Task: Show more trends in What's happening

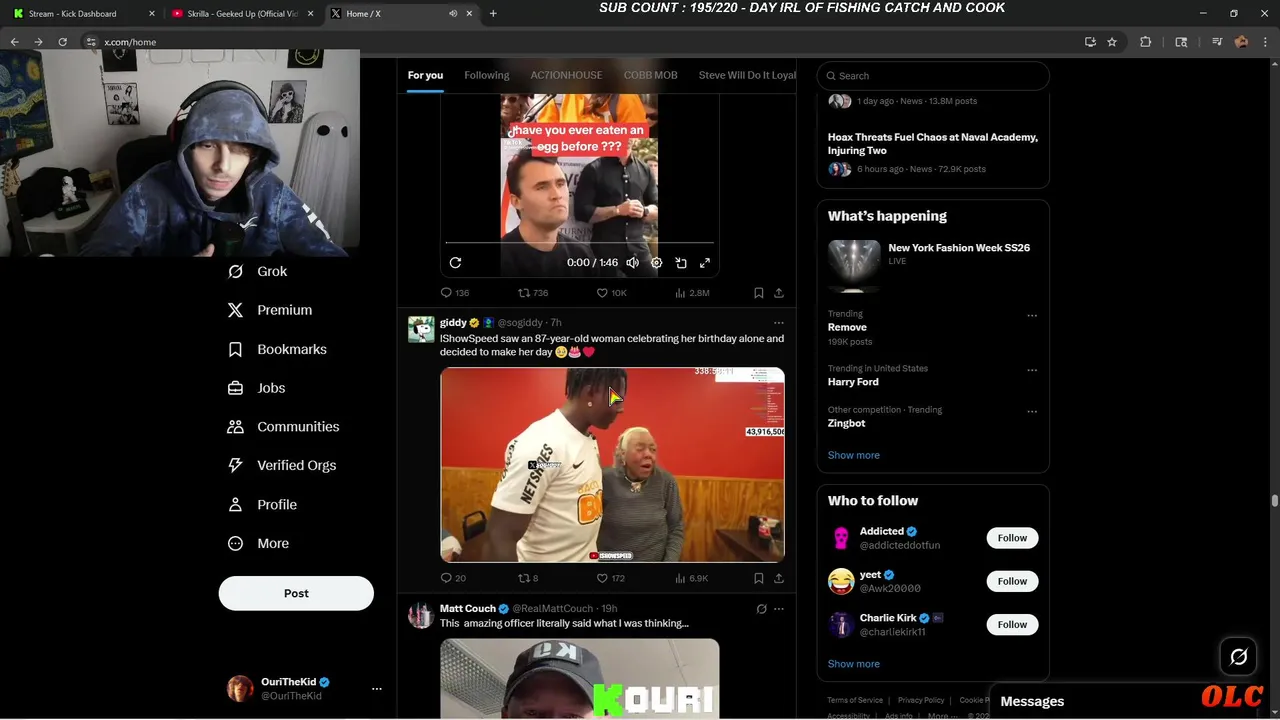Action: (854, 455)
